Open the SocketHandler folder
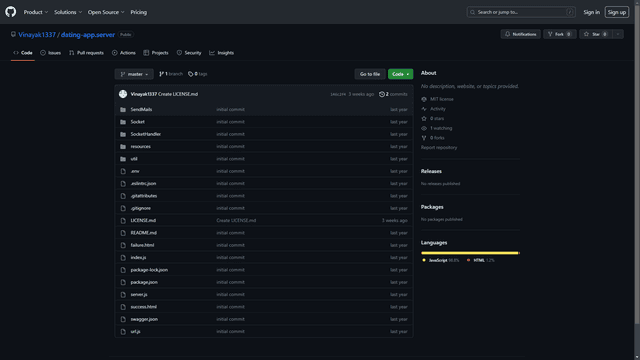640x360 pixels. point(146,134)
